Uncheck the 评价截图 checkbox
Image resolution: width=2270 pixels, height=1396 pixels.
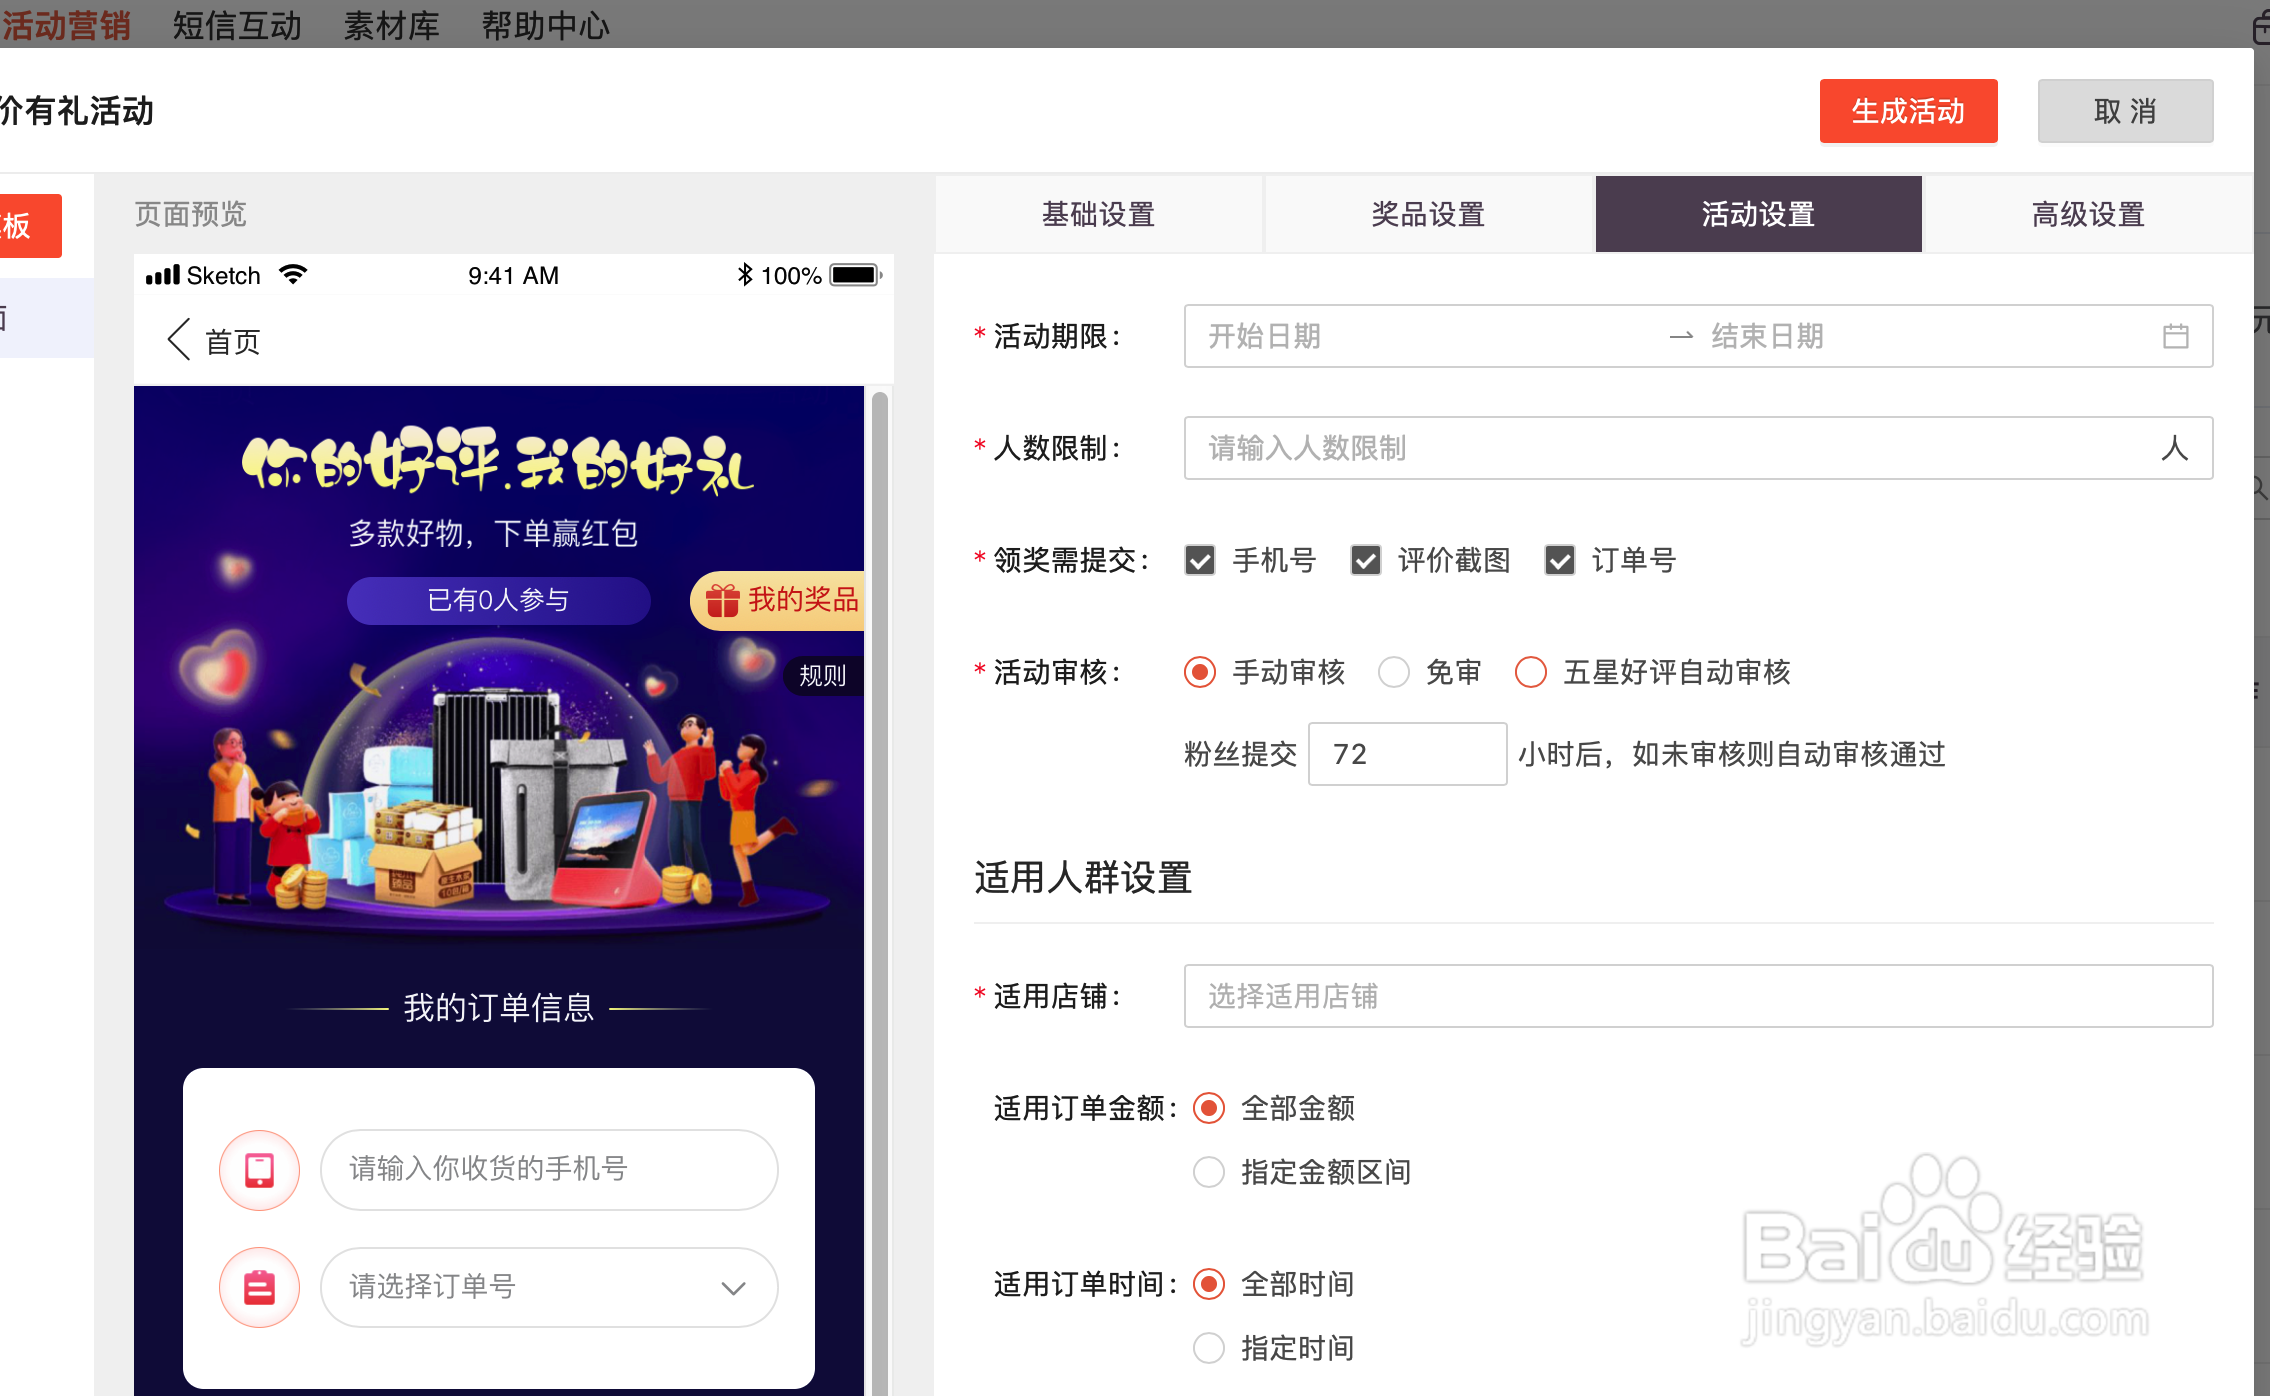pos(1365,560)
